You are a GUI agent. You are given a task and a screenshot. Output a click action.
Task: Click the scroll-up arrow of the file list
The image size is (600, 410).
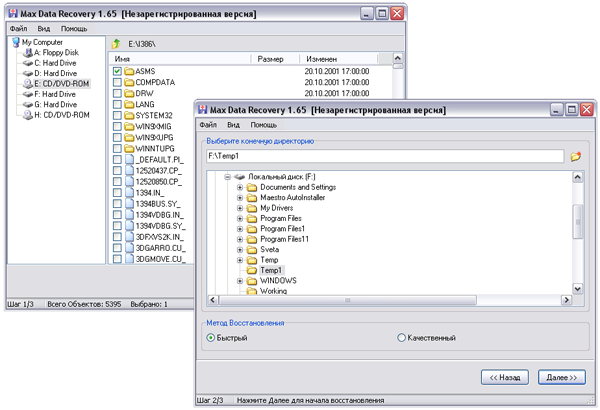point(398,58)
